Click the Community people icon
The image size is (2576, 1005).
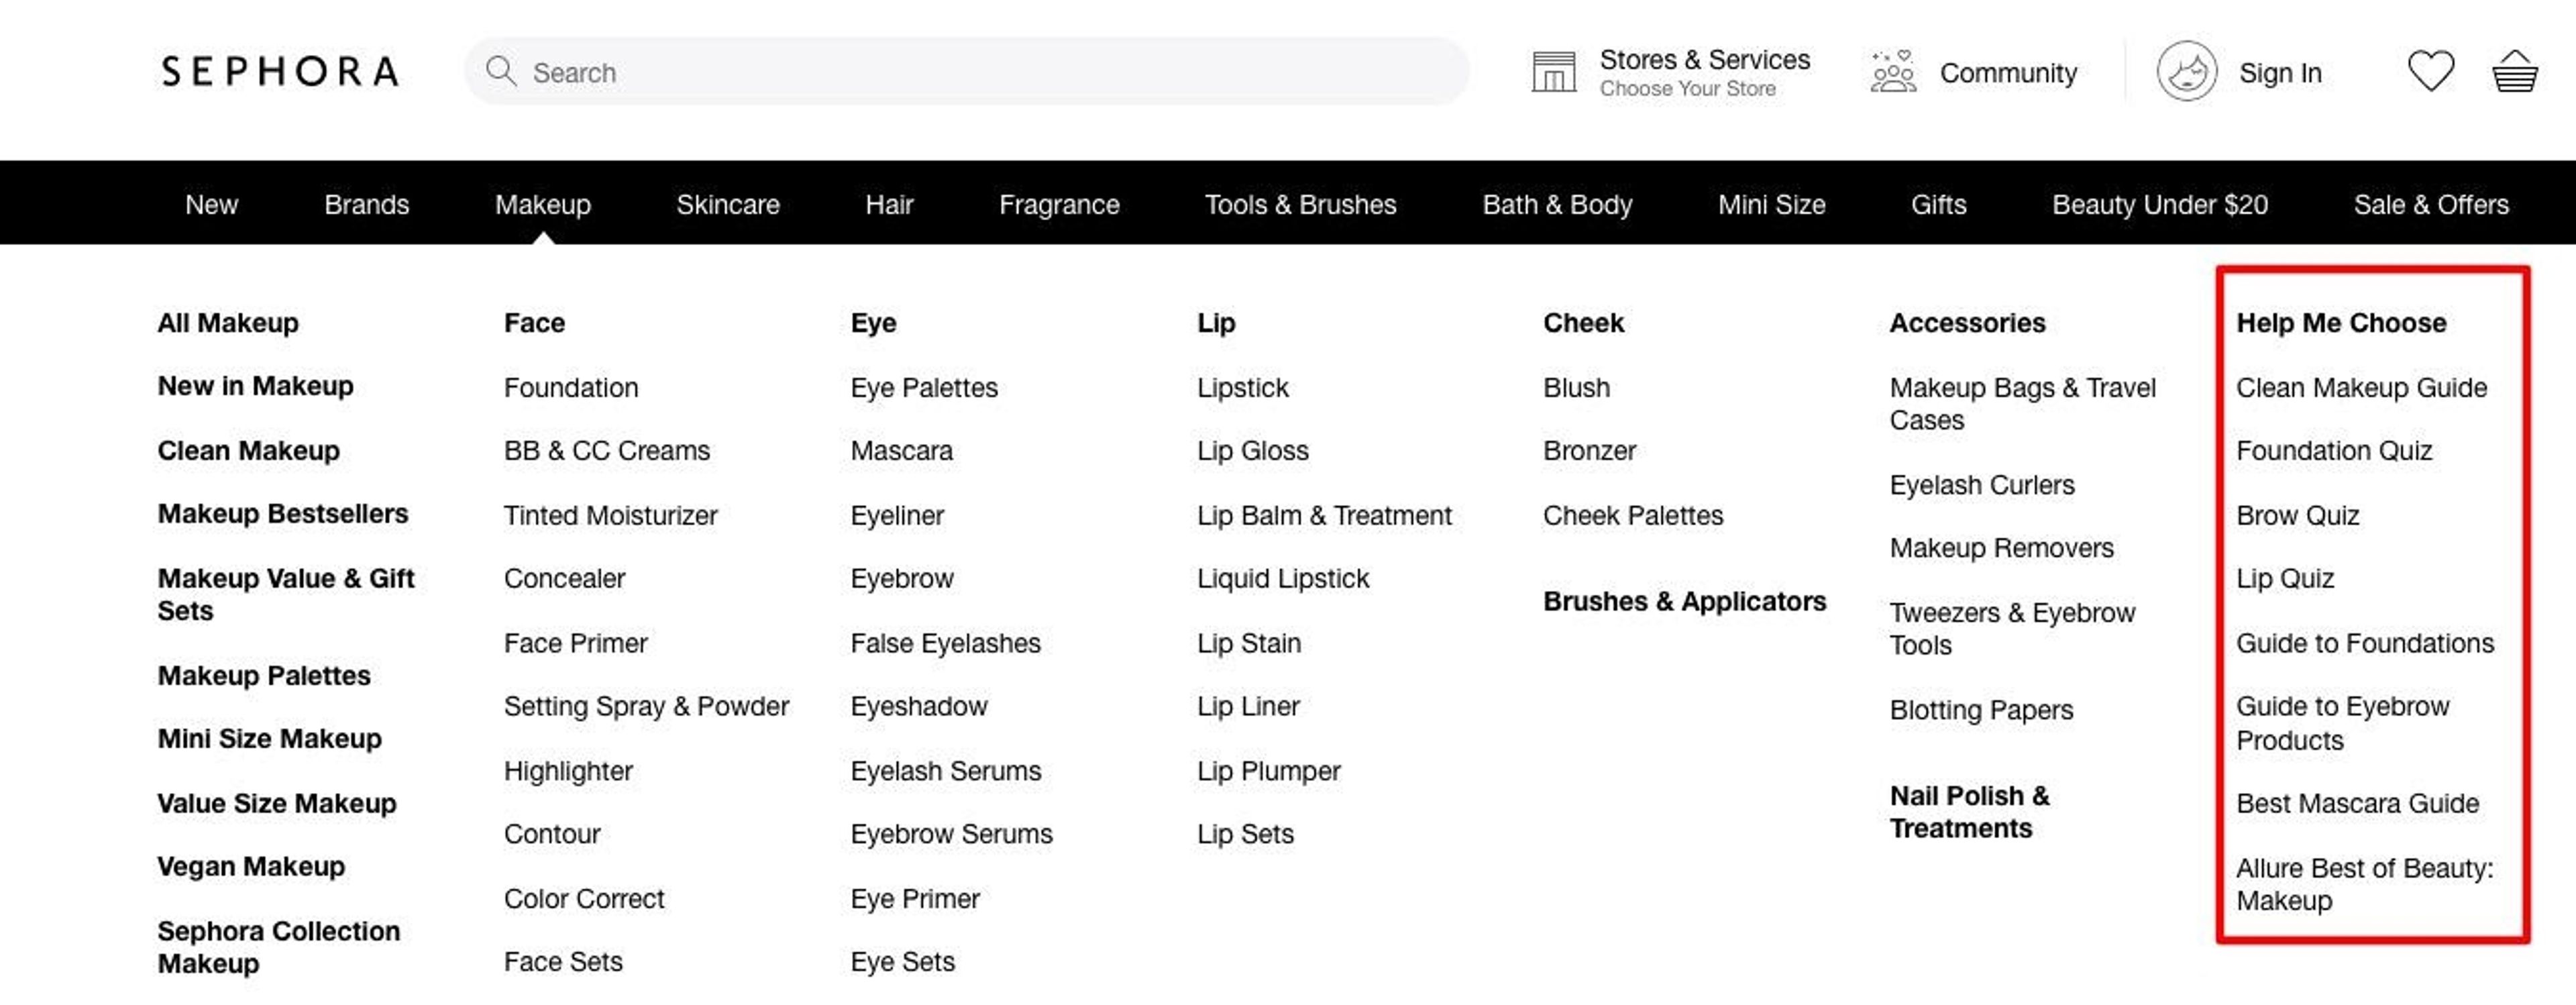pyautogui.click(x=1891, y=71)
